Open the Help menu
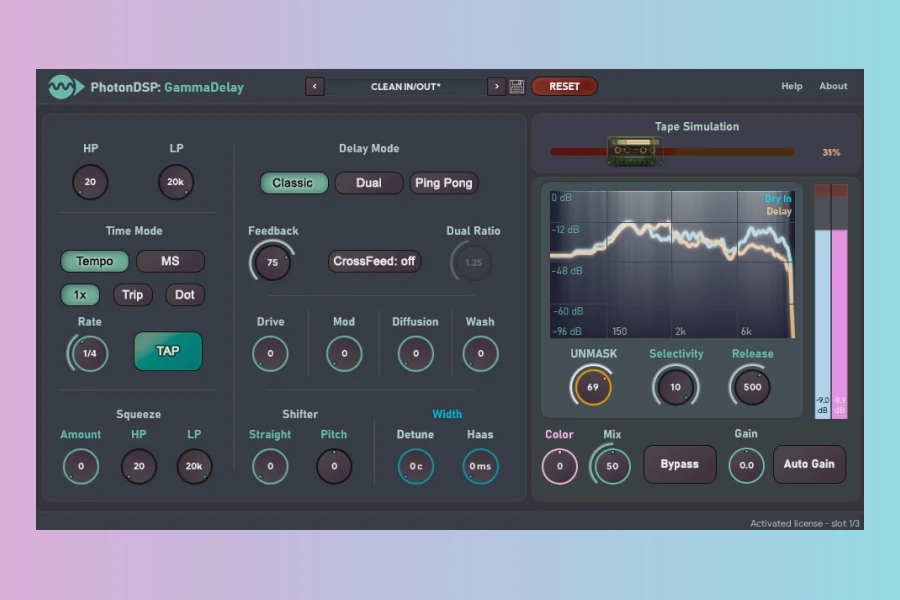Viewport: 900px width, 600px height. [792, 86]
